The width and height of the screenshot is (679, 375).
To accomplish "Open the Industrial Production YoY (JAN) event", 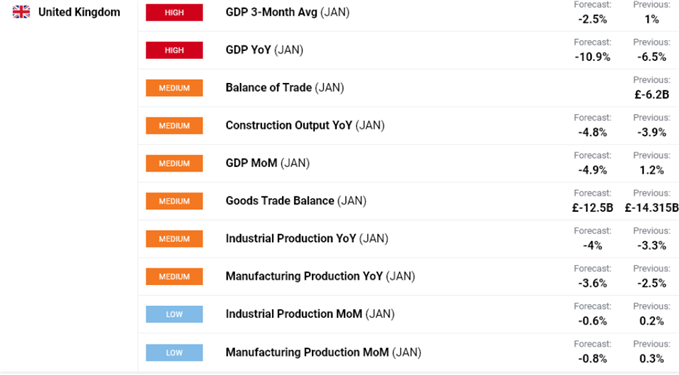I will (307, 239).
